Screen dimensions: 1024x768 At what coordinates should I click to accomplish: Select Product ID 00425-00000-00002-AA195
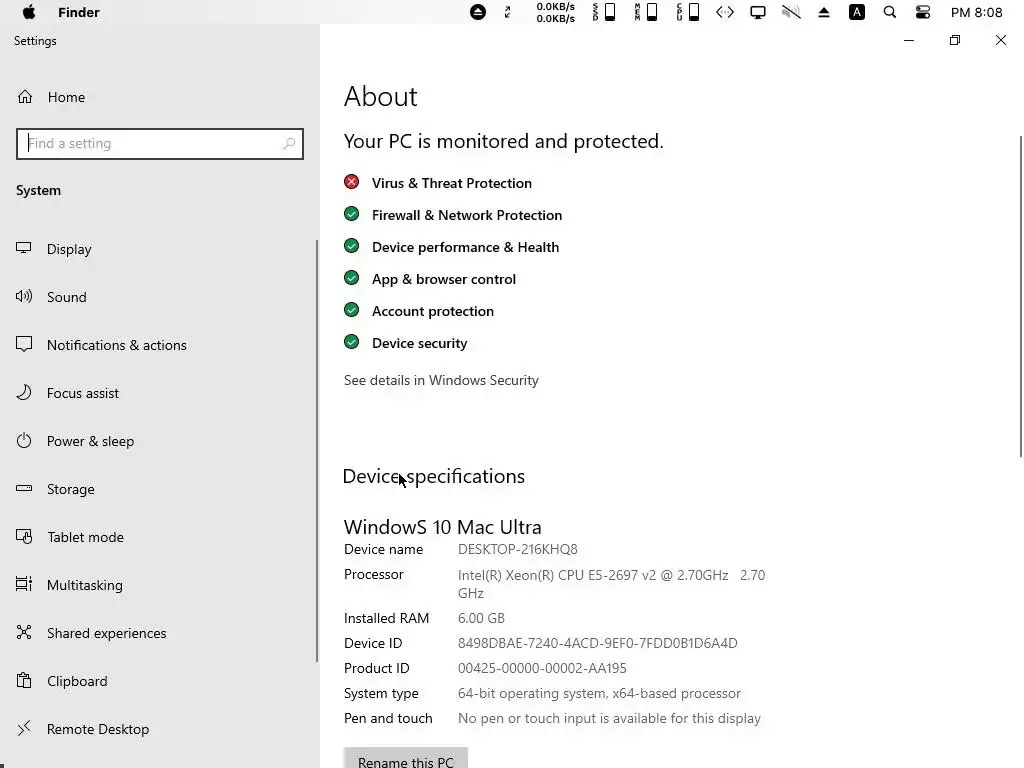coord(542,668)
